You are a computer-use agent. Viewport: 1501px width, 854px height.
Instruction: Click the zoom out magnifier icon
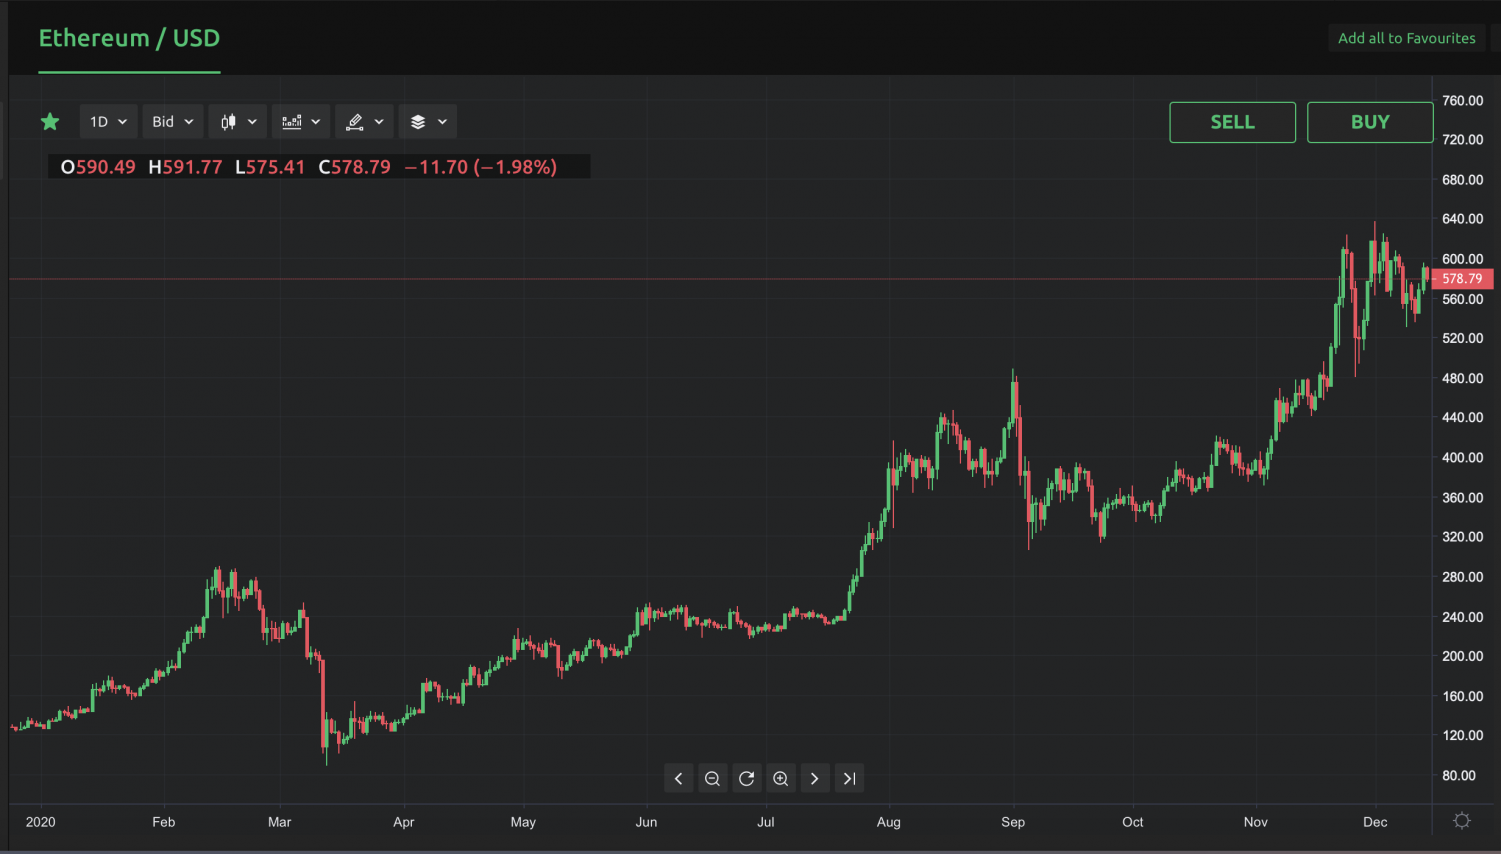(712, 778)
